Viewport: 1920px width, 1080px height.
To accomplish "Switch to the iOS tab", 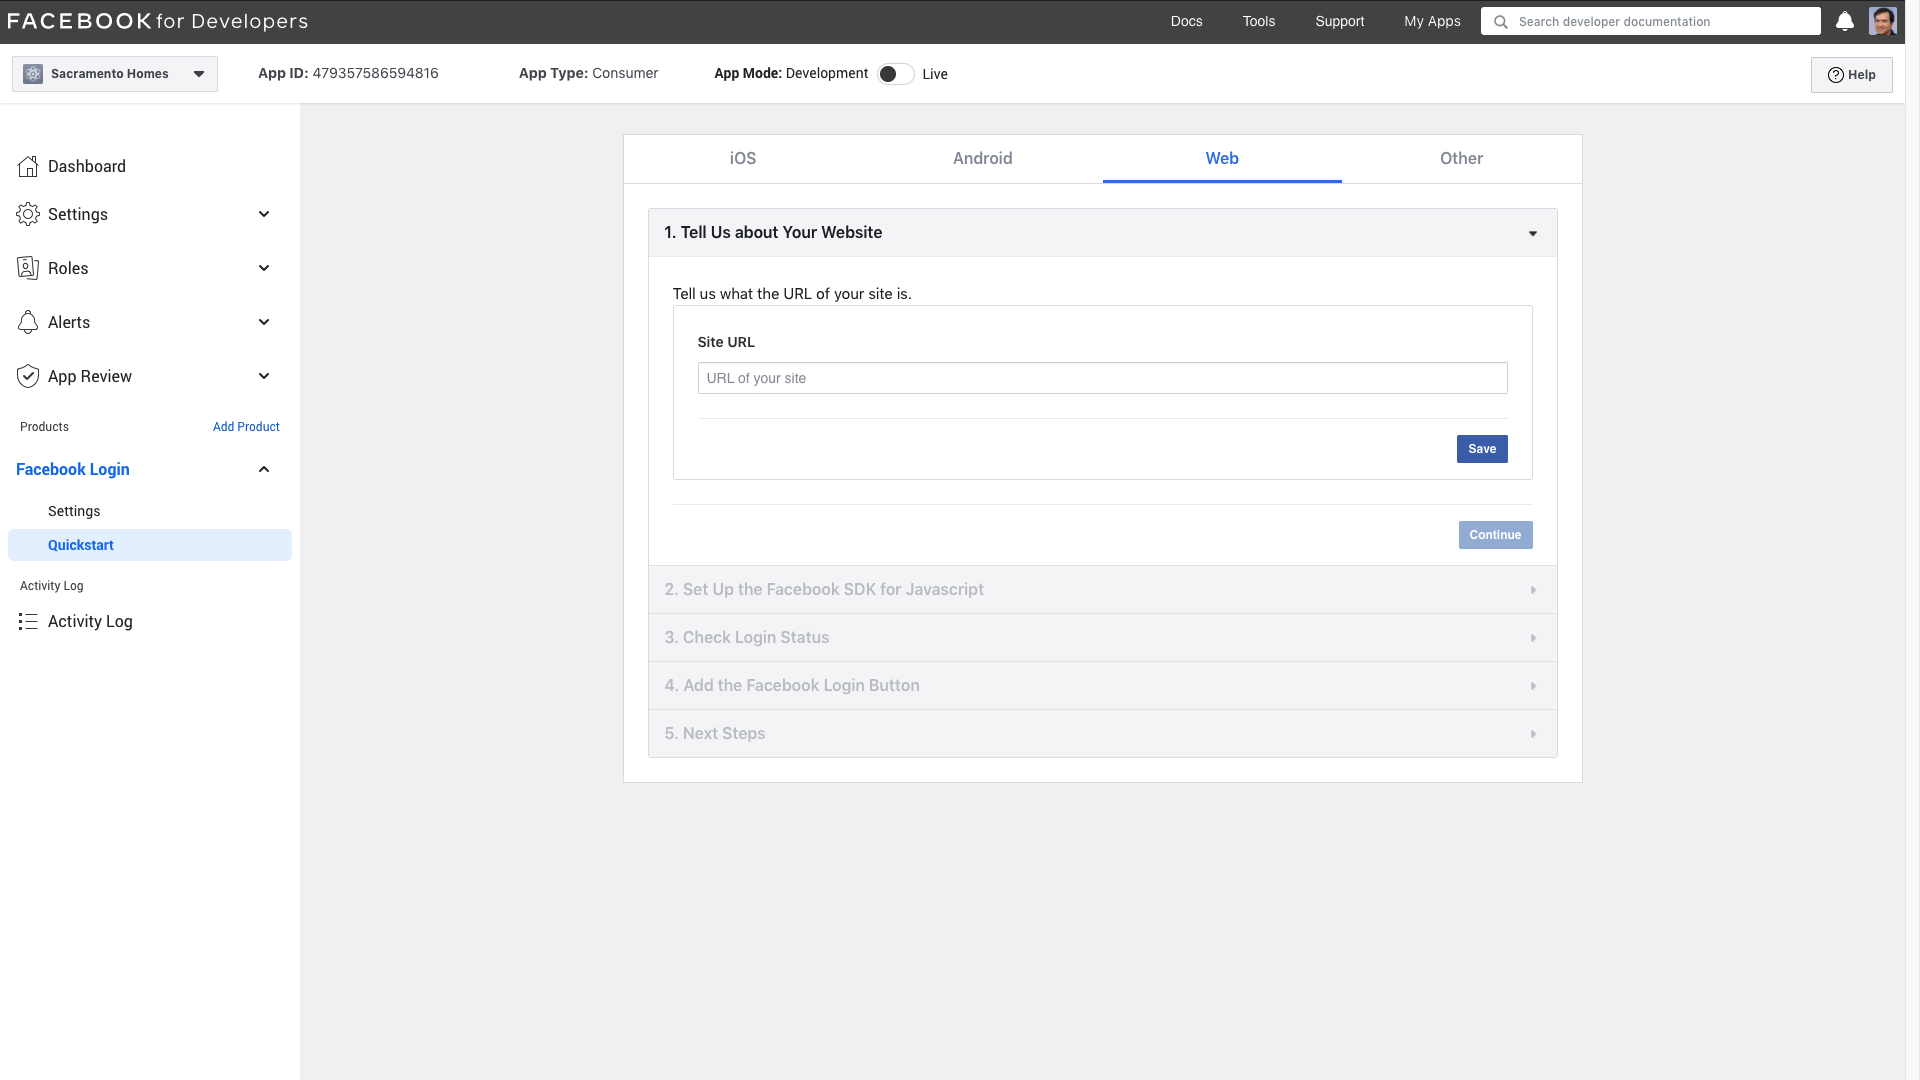I will tap(743, 159).
